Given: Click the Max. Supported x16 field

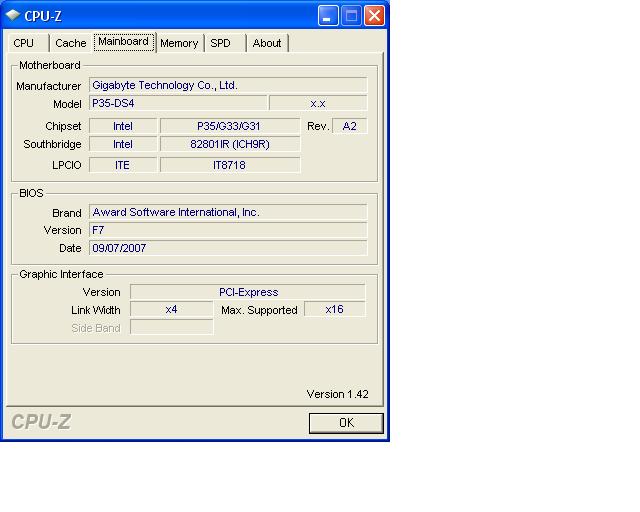Looking at the screenshot, I should coord(335,309).
